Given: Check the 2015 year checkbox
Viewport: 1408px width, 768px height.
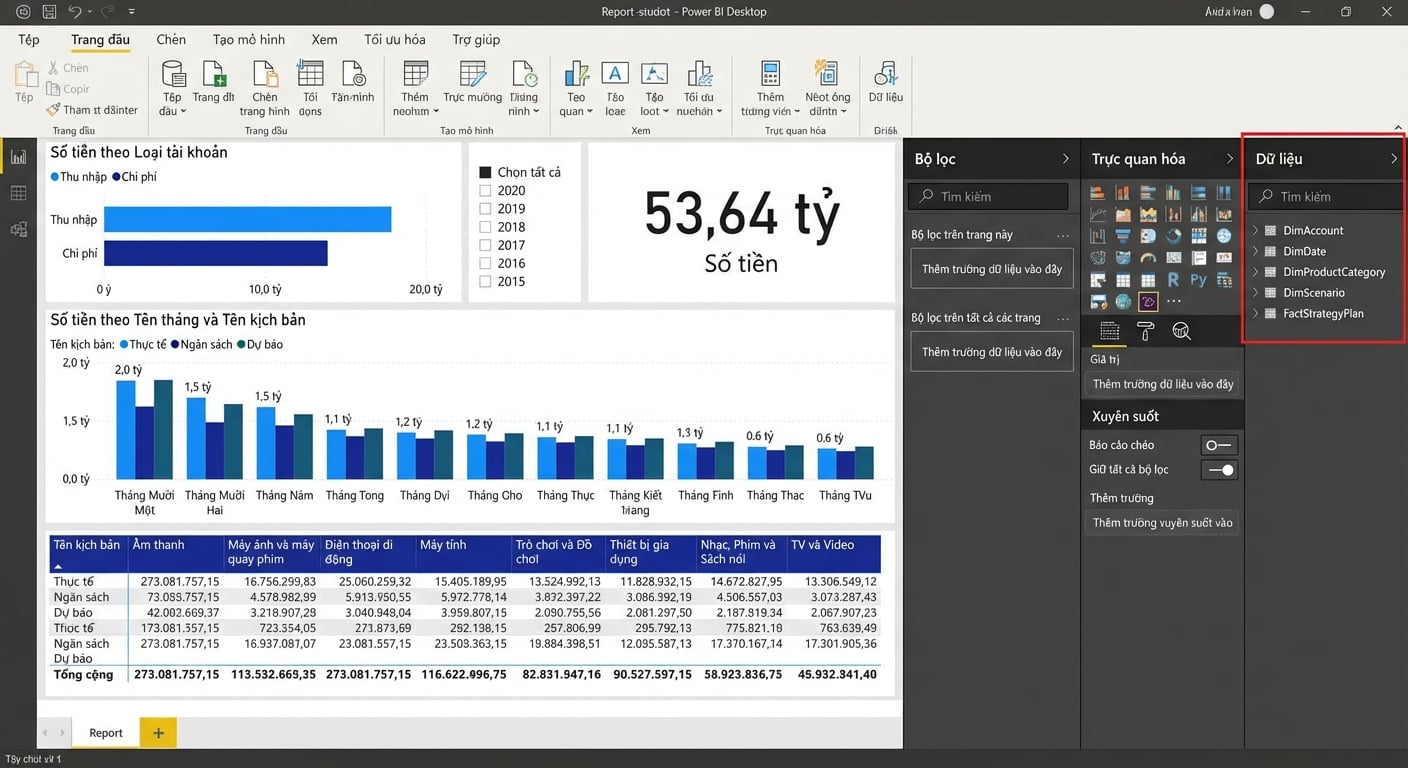Looking at the screenshot, I should (485, 281).
